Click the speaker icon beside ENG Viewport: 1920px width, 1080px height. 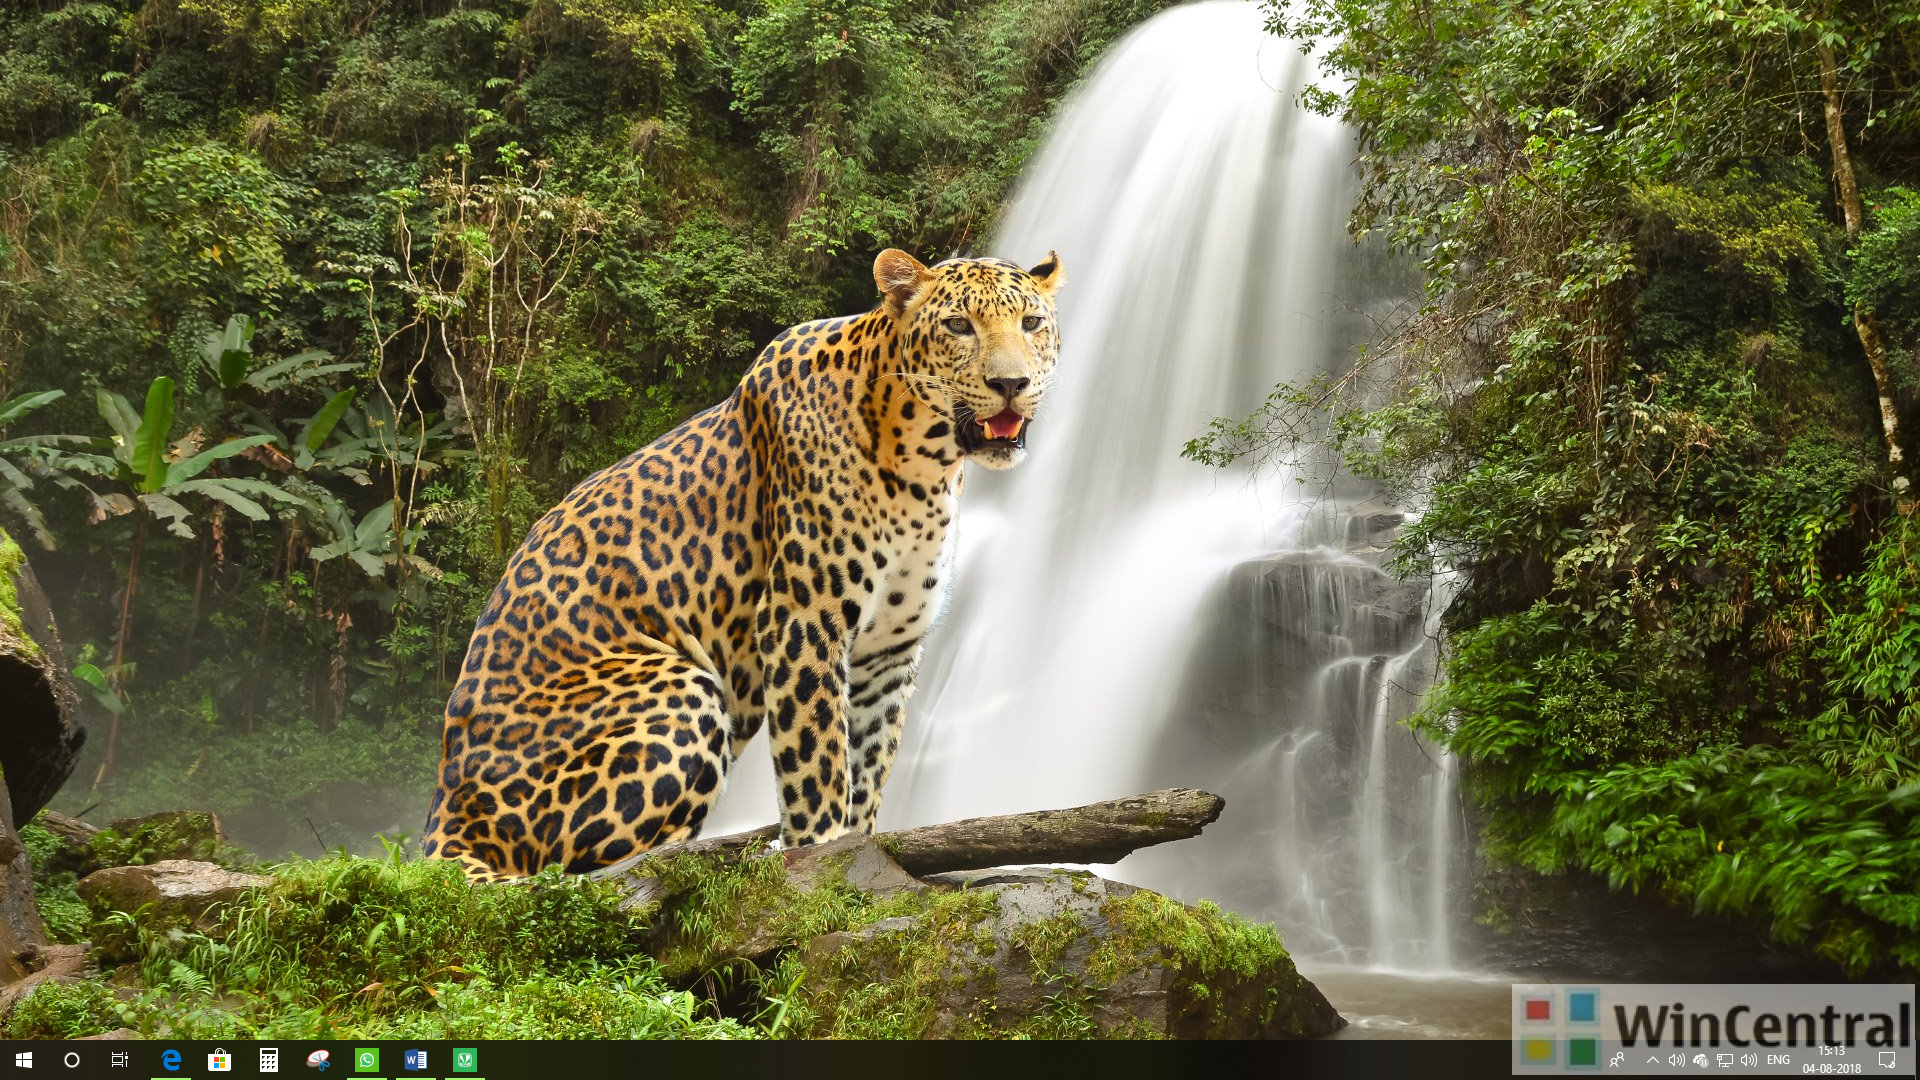tap(1748, 1060)
